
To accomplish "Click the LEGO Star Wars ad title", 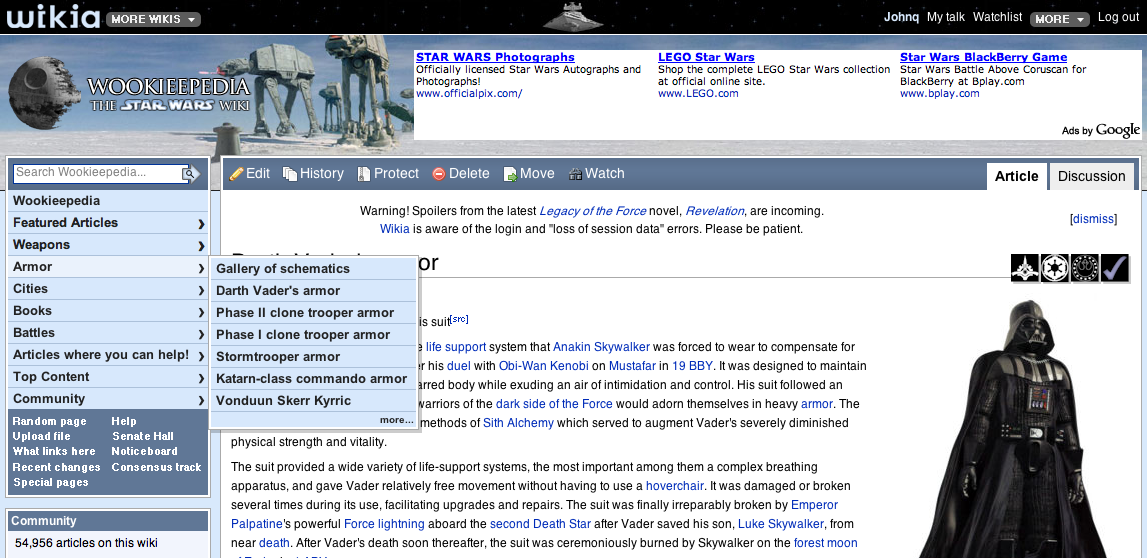I will click(x=706, y=57).
